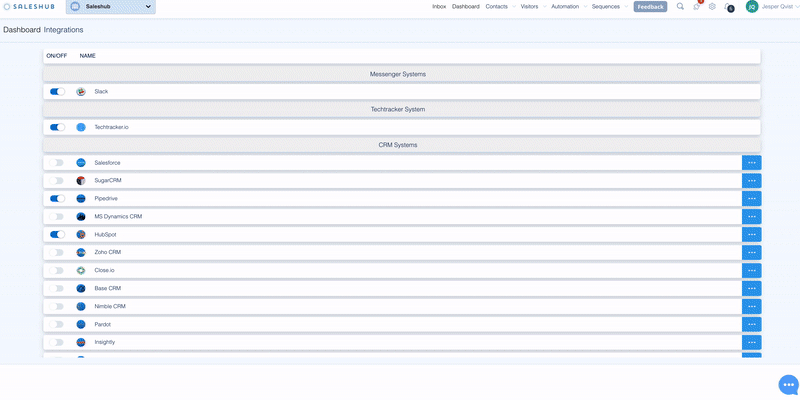Expand the Sequences menu chevron

(626, 7)
